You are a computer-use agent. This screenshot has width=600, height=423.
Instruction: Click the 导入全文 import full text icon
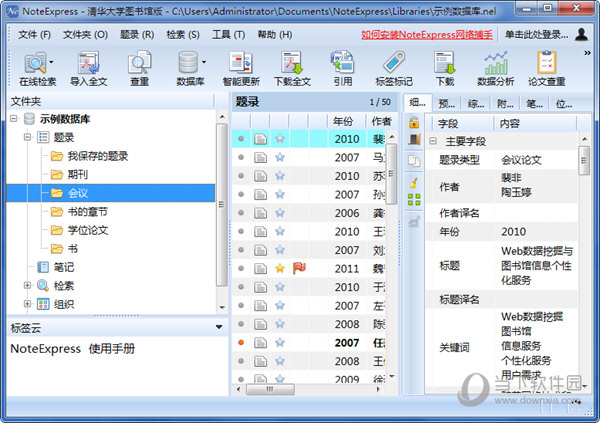coord(88,69)
